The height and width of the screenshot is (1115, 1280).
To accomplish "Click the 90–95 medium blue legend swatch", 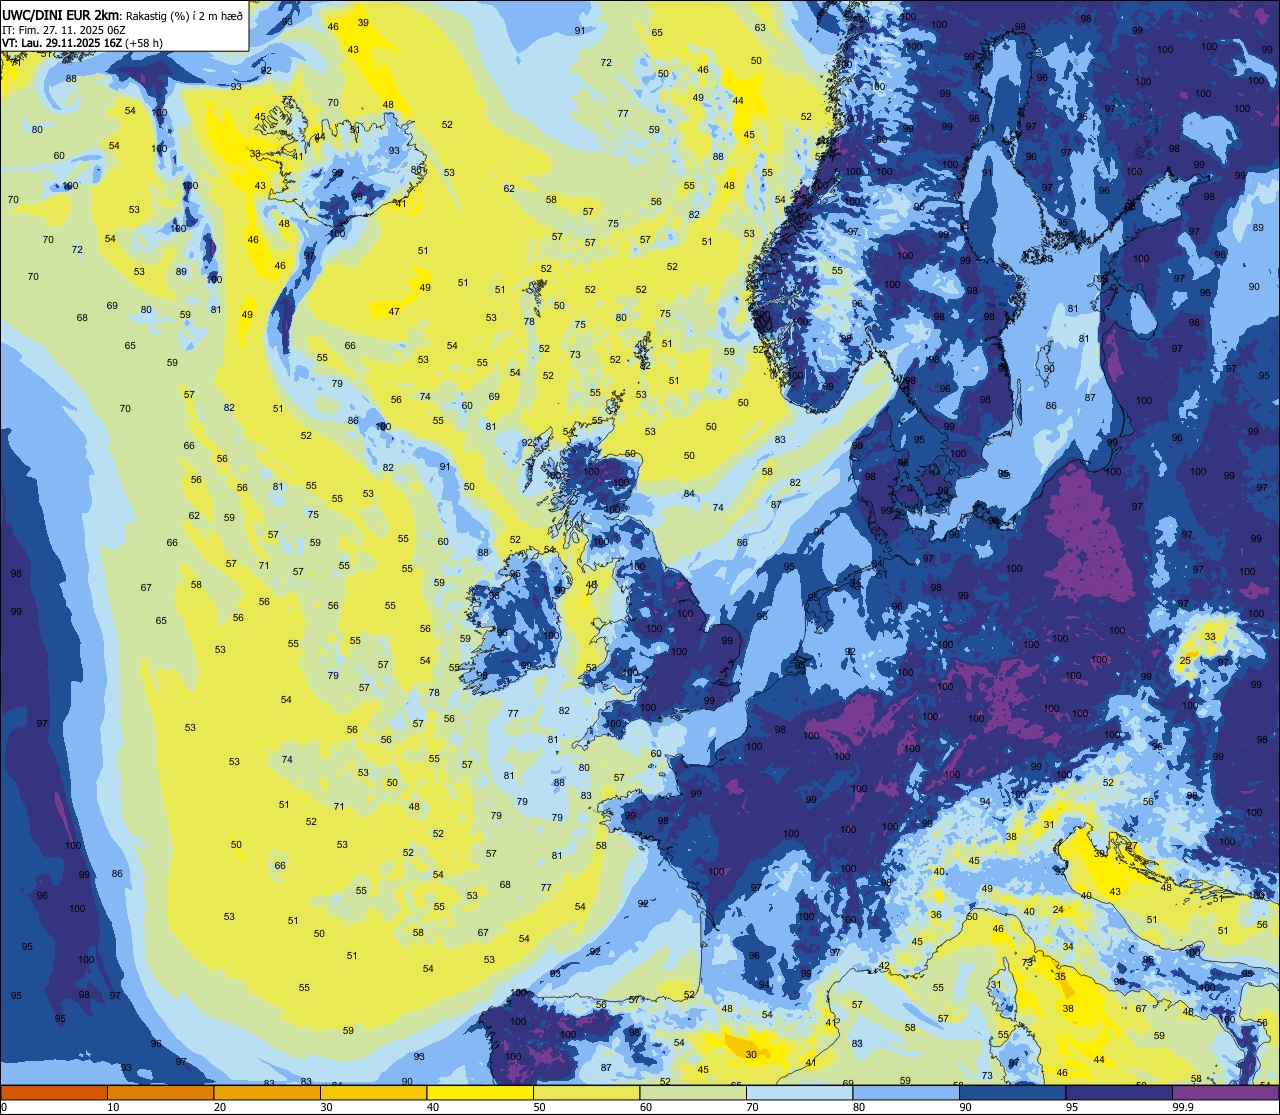I will coord(1012,1093).
